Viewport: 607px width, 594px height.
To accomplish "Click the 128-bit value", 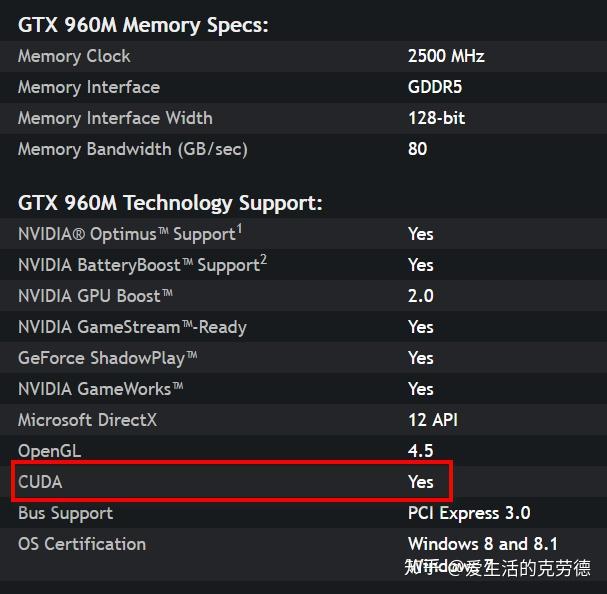I will 436,118.
